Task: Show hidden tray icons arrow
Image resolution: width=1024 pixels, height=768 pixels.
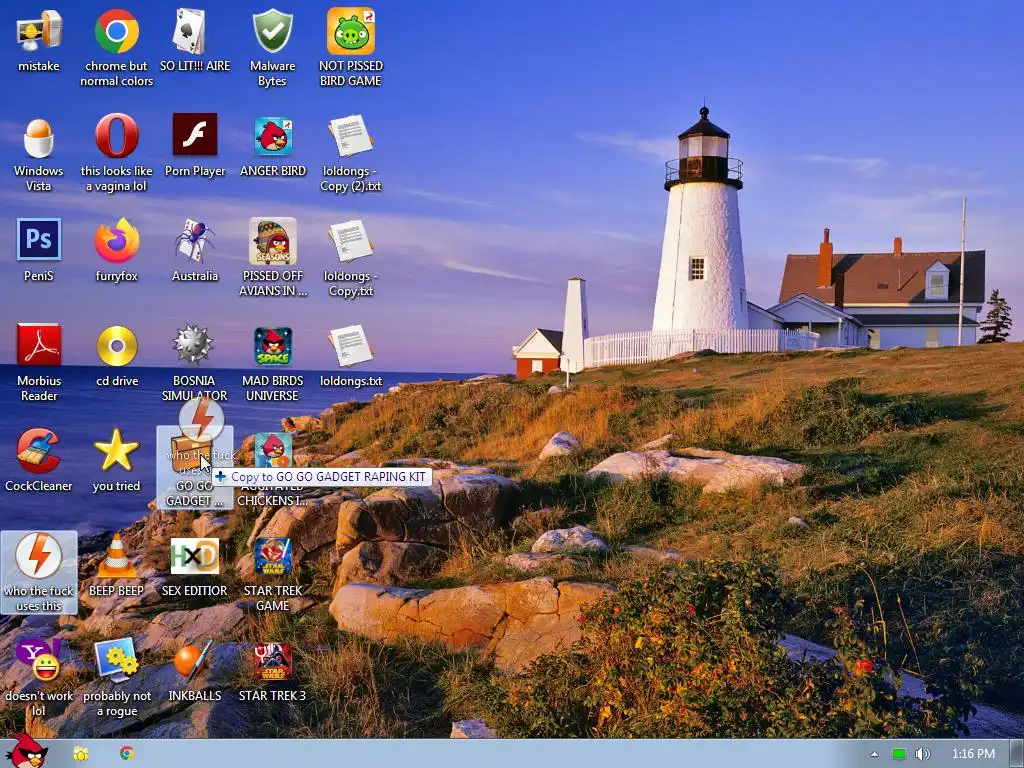Action: point(874,754)
